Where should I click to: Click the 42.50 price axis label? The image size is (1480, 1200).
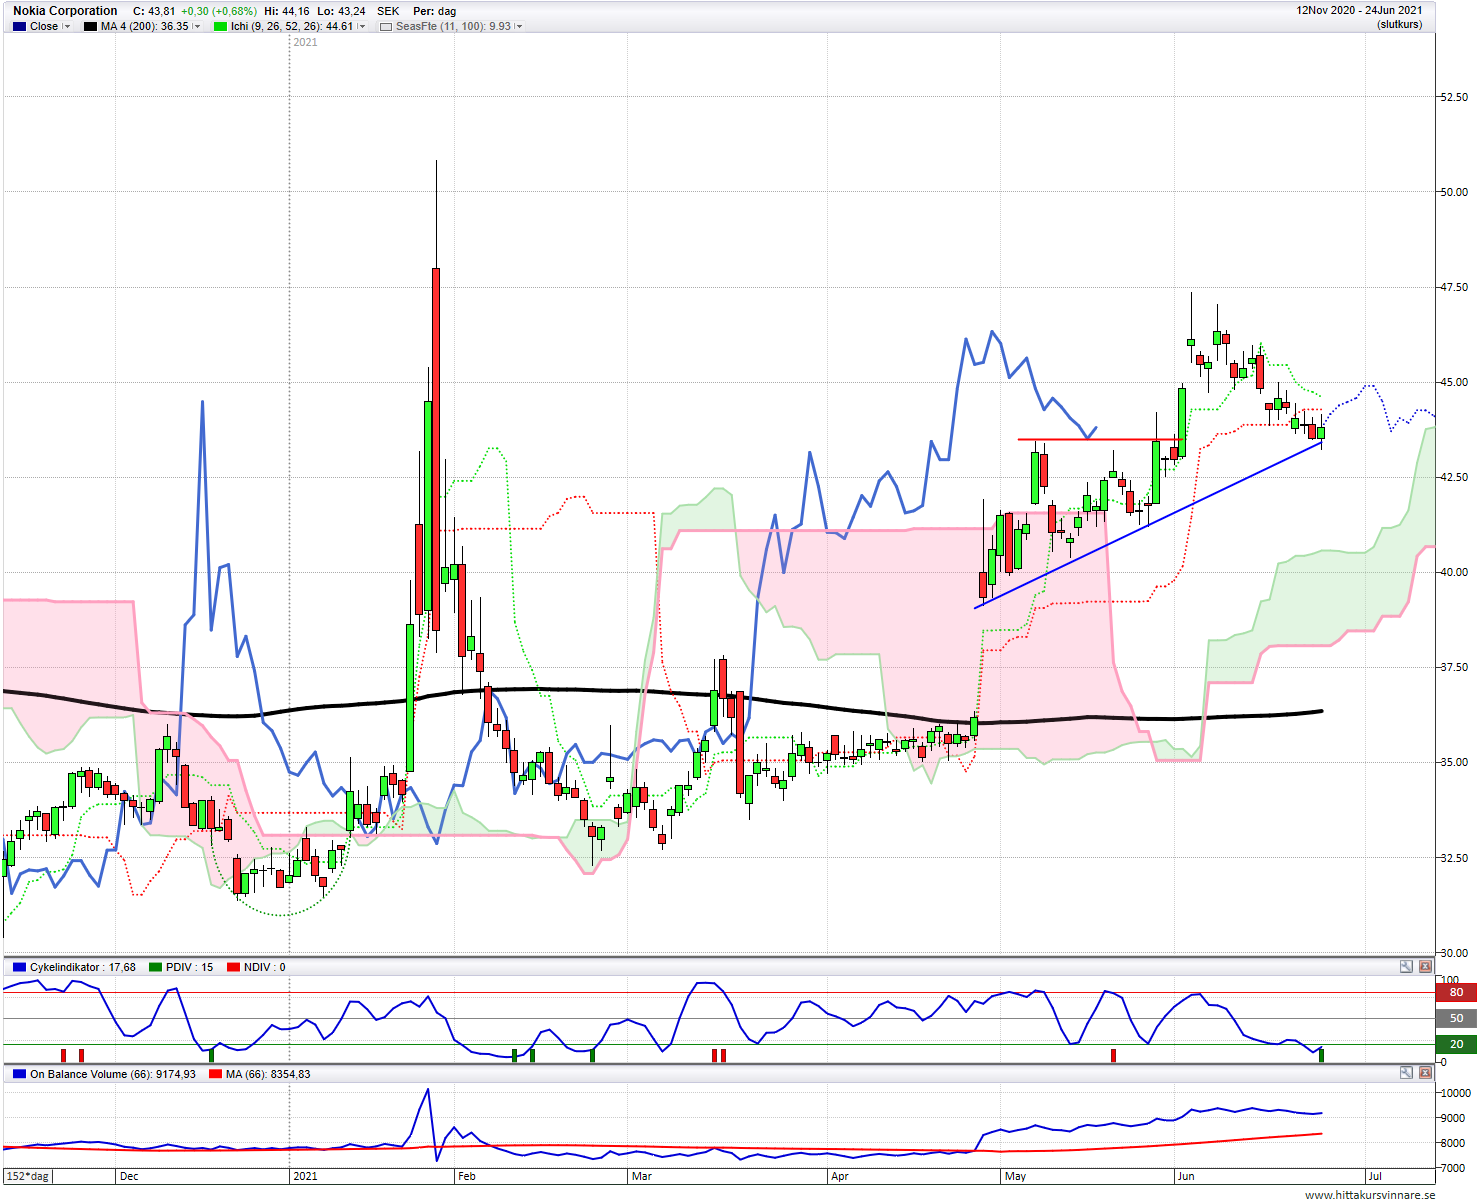click(1454, 477)
